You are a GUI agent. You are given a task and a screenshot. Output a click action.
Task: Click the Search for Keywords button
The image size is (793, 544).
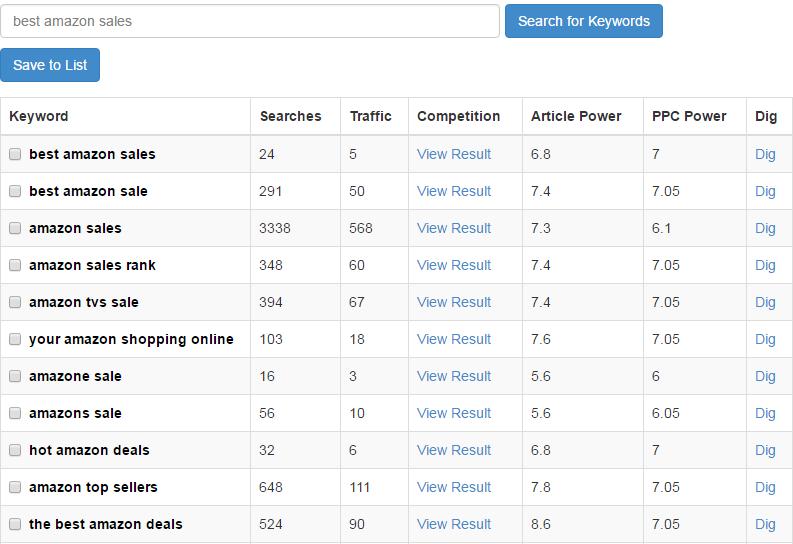[x=584, y=21]
